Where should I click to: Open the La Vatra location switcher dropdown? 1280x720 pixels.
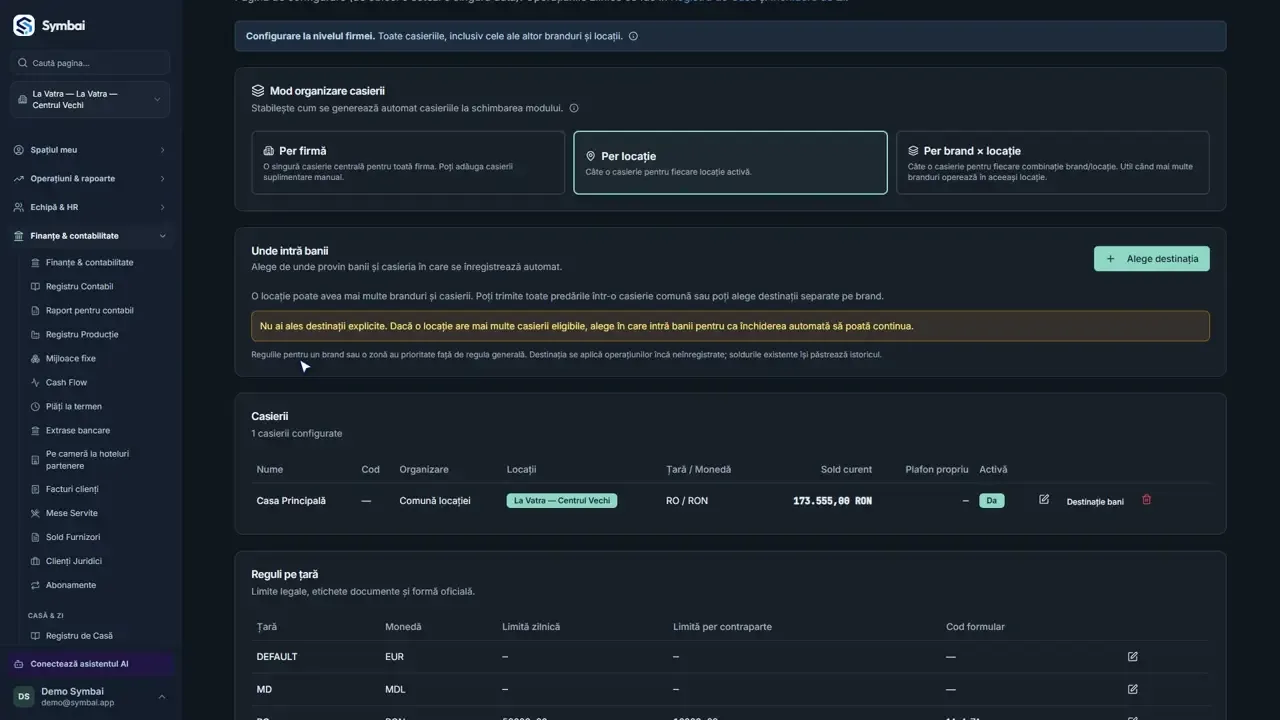[90, 100]
